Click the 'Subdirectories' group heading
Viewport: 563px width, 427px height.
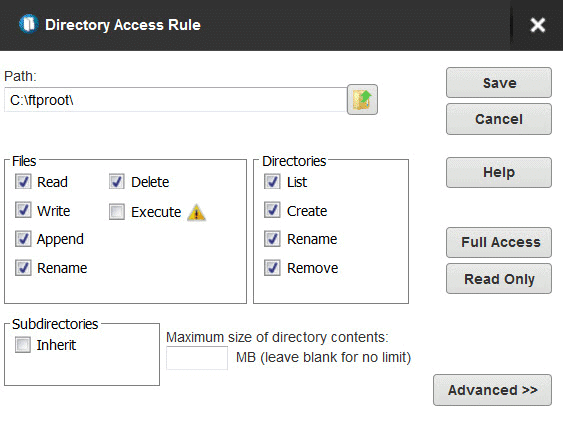55,324
